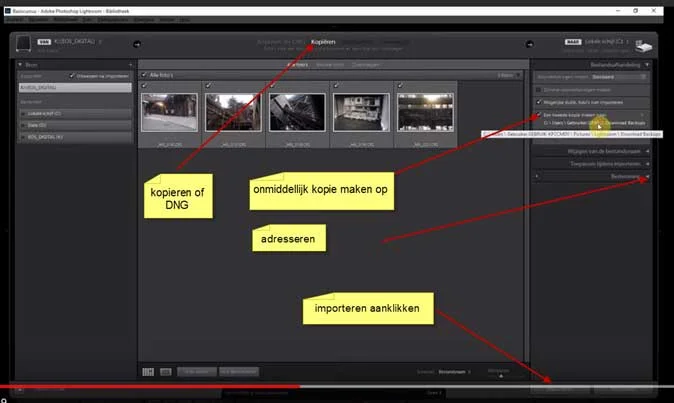
Task: Switch to loupe view icon in bottom toolbar
Action: click(165, 372)
